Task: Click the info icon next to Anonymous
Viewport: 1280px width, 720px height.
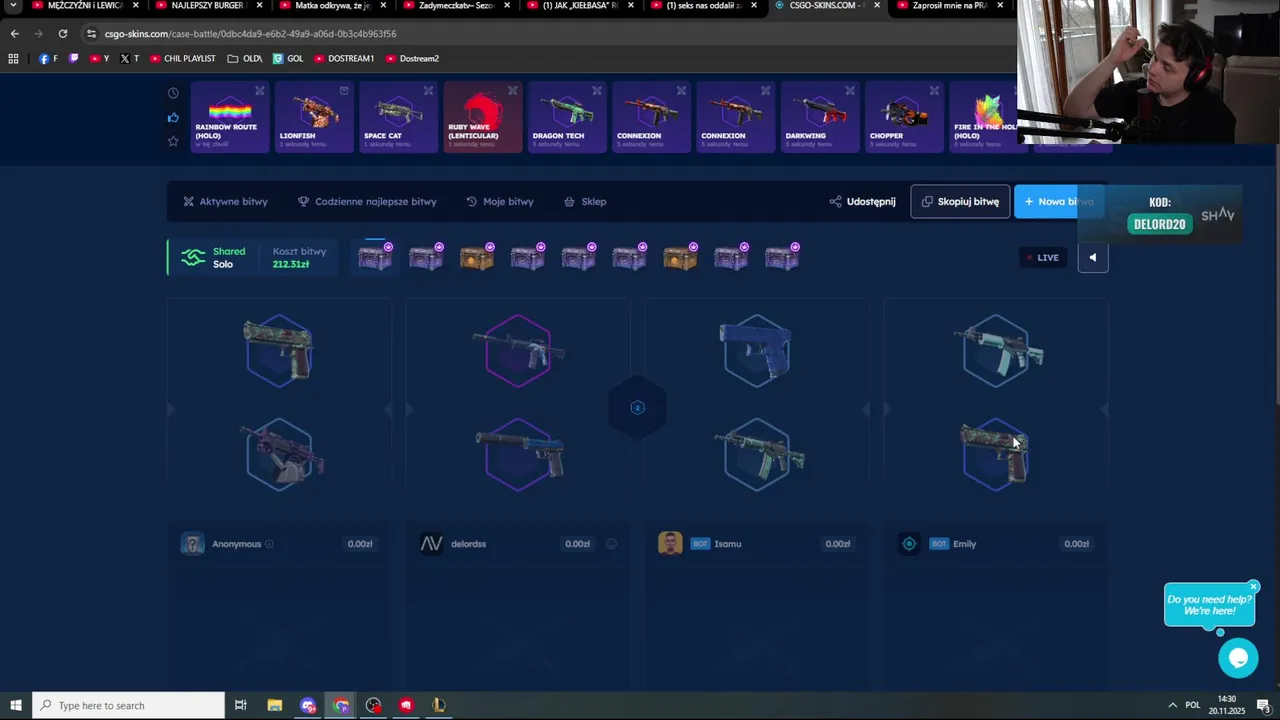Action: point(269,544)
